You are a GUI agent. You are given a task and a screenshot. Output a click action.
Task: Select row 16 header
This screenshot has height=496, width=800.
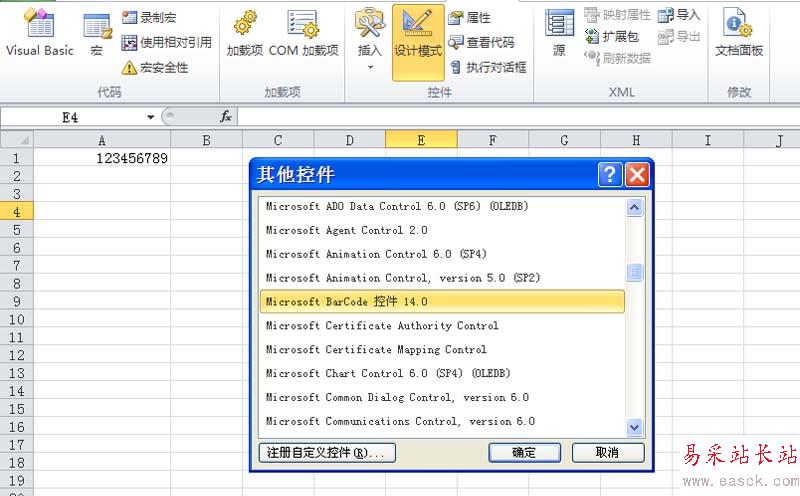[17, 427]
